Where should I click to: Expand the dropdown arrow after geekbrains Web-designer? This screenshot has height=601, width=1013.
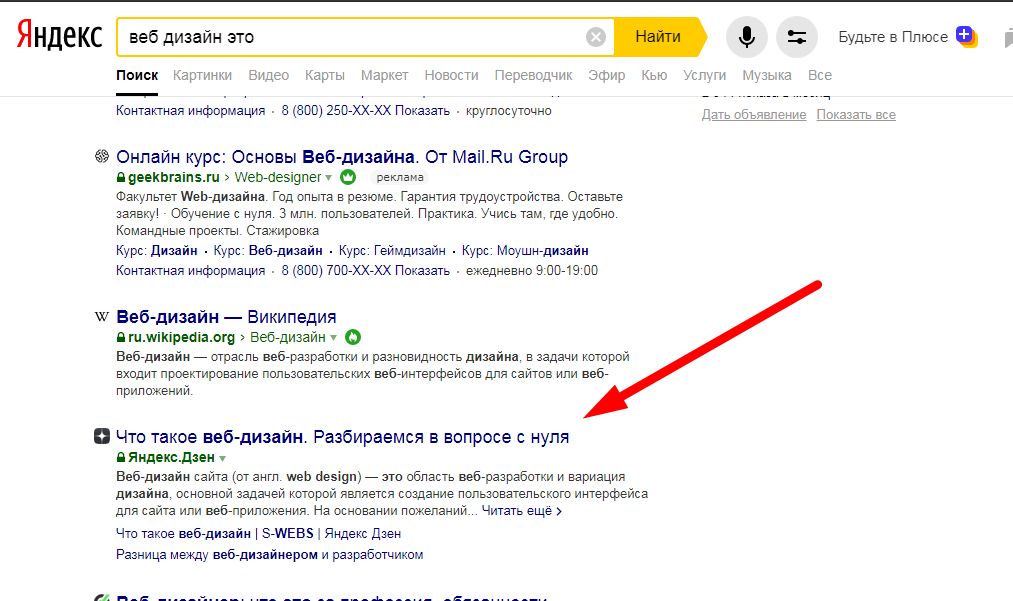point(329,178)
